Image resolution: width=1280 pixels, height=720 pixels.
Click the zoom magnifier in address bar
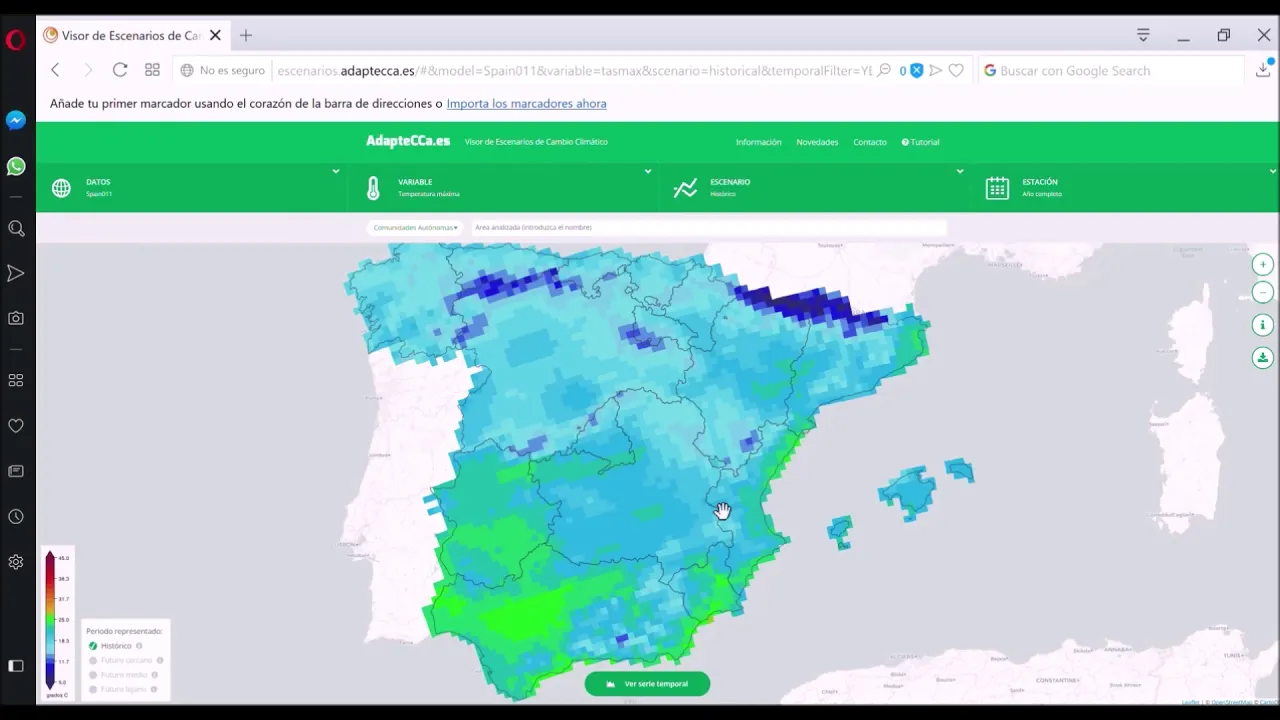(884, 70)
